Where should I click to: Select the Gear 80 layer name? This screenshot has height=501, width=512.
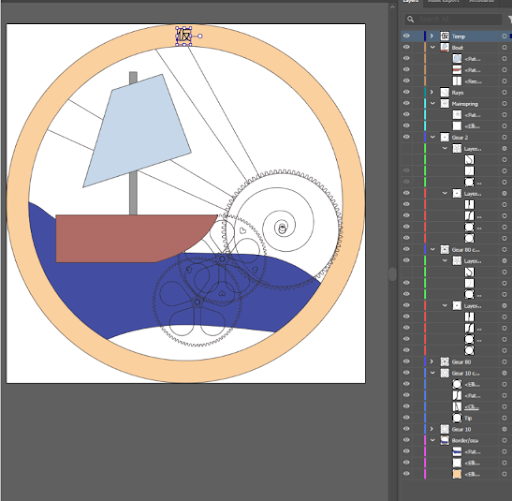tap(461, 362)
